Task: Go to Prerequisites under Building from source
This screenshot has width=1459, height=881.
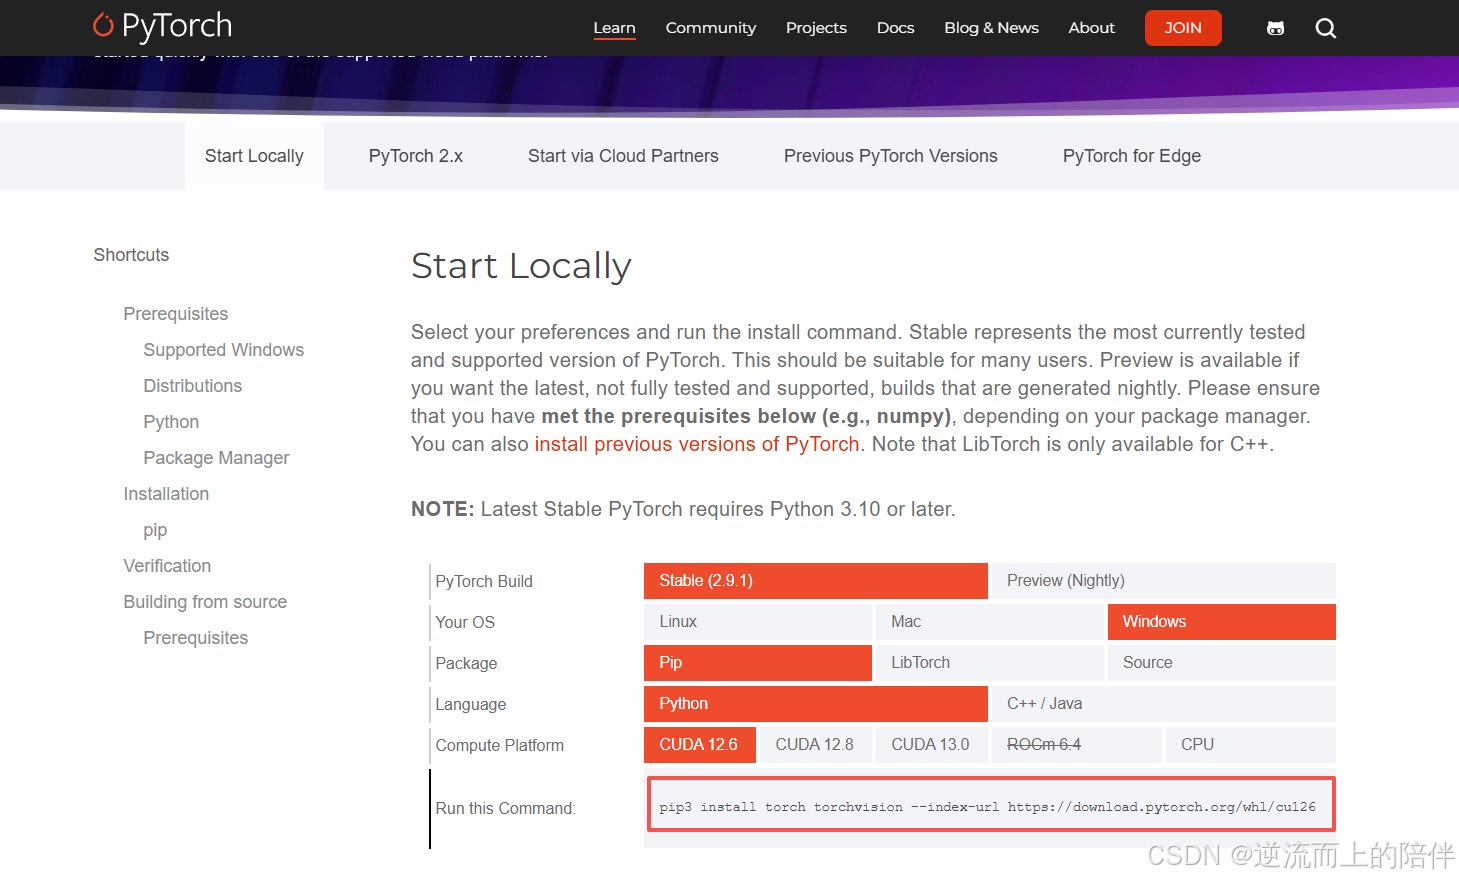Action: [x=196, y=638]
